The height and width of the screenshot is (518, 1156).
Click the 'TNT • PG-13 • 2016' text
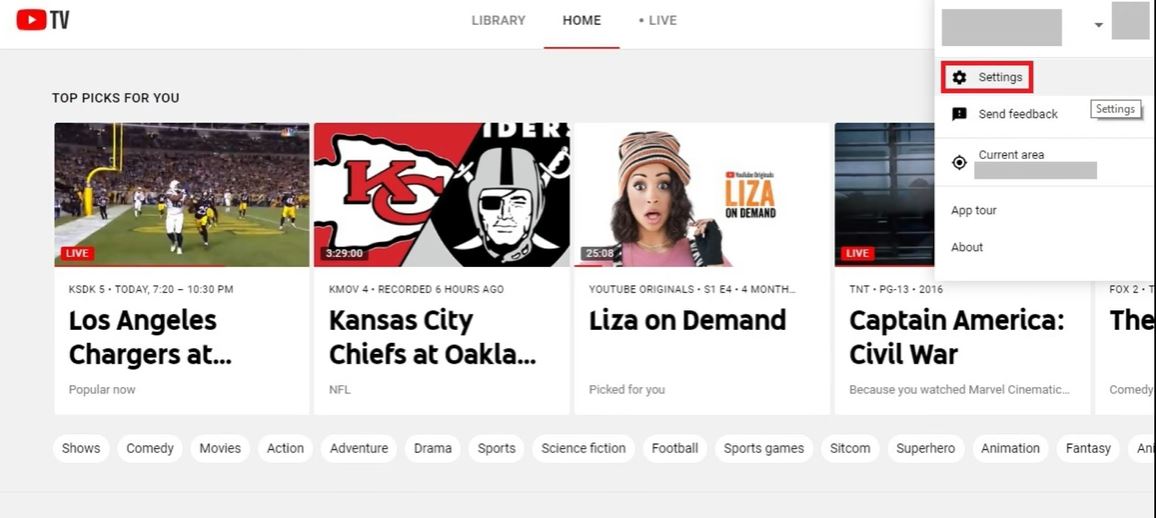point(895,290)
